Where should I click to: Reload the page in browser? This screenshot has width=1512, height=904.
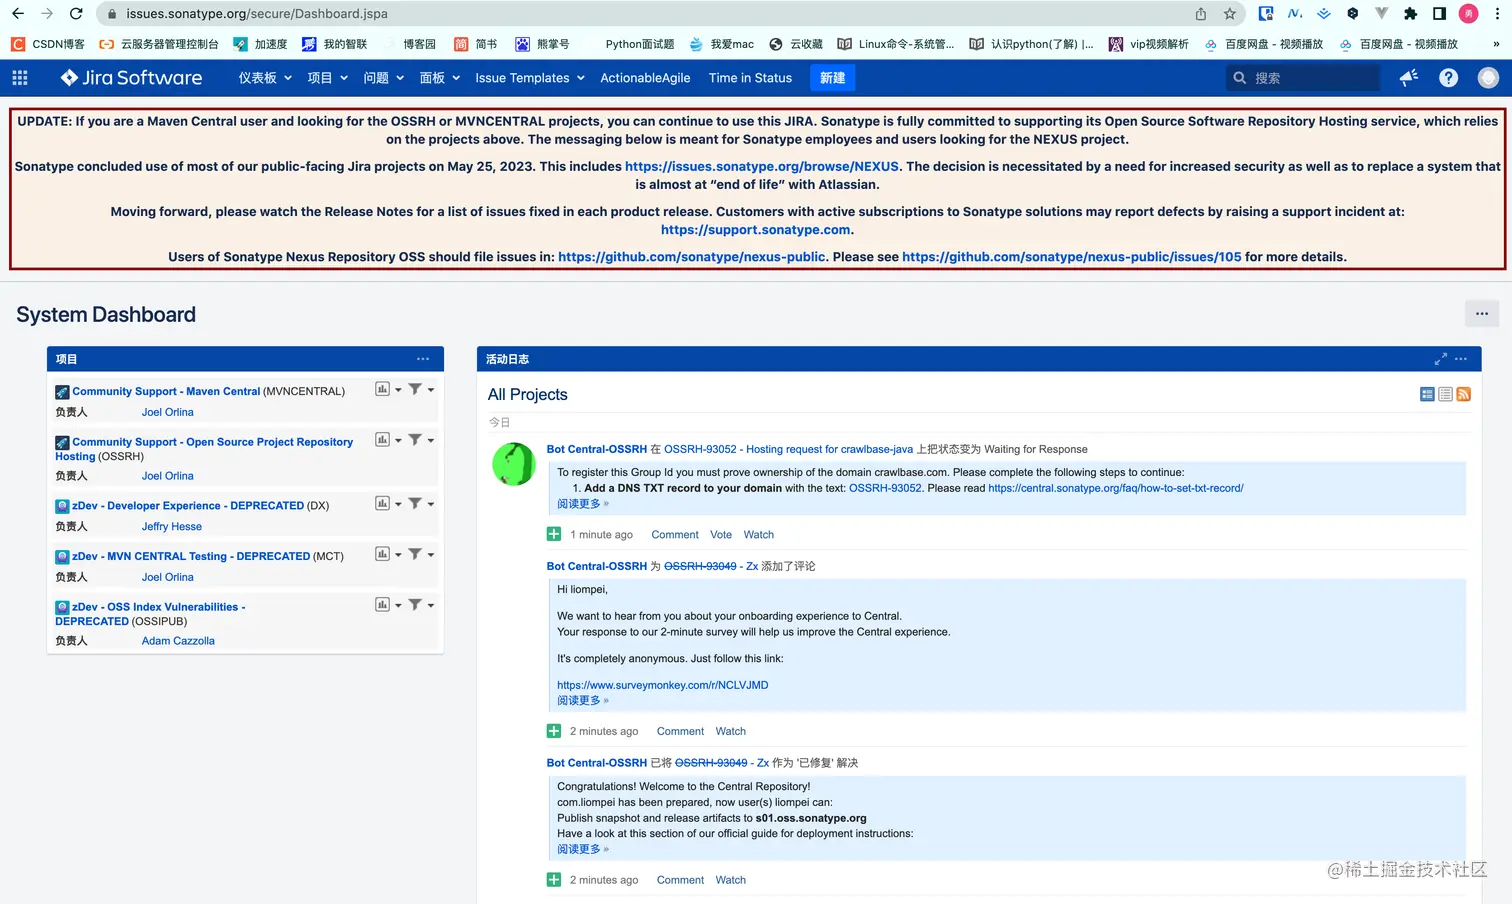coord(76,14)
